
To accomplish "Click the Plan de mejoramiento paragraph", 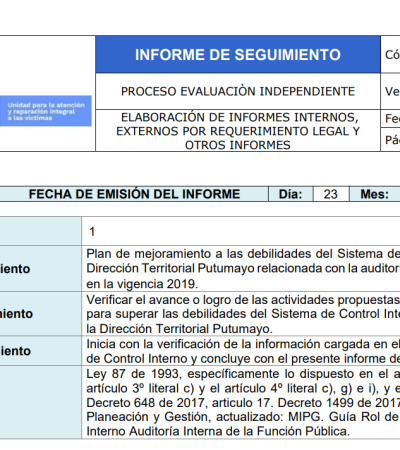I will coord(243,269).
